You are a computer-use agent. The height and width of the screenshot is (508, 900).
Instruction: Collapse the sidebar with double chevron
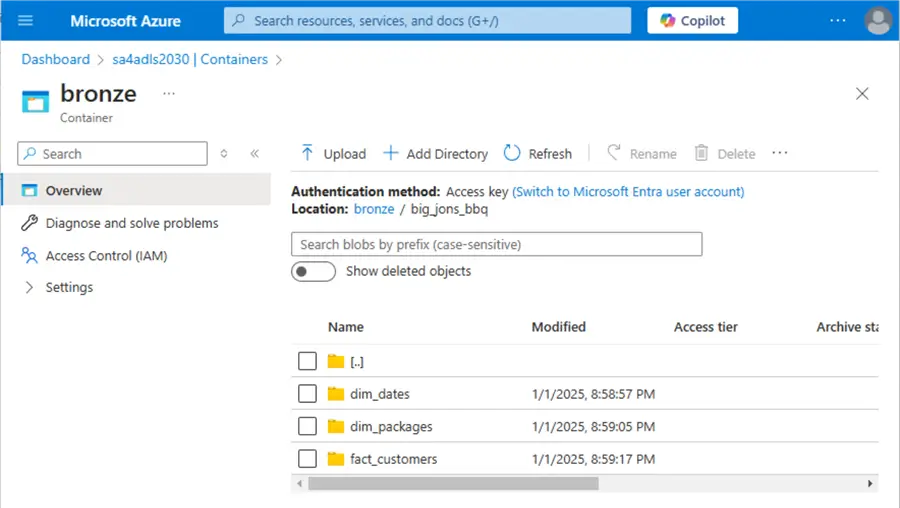click(254, 153)
